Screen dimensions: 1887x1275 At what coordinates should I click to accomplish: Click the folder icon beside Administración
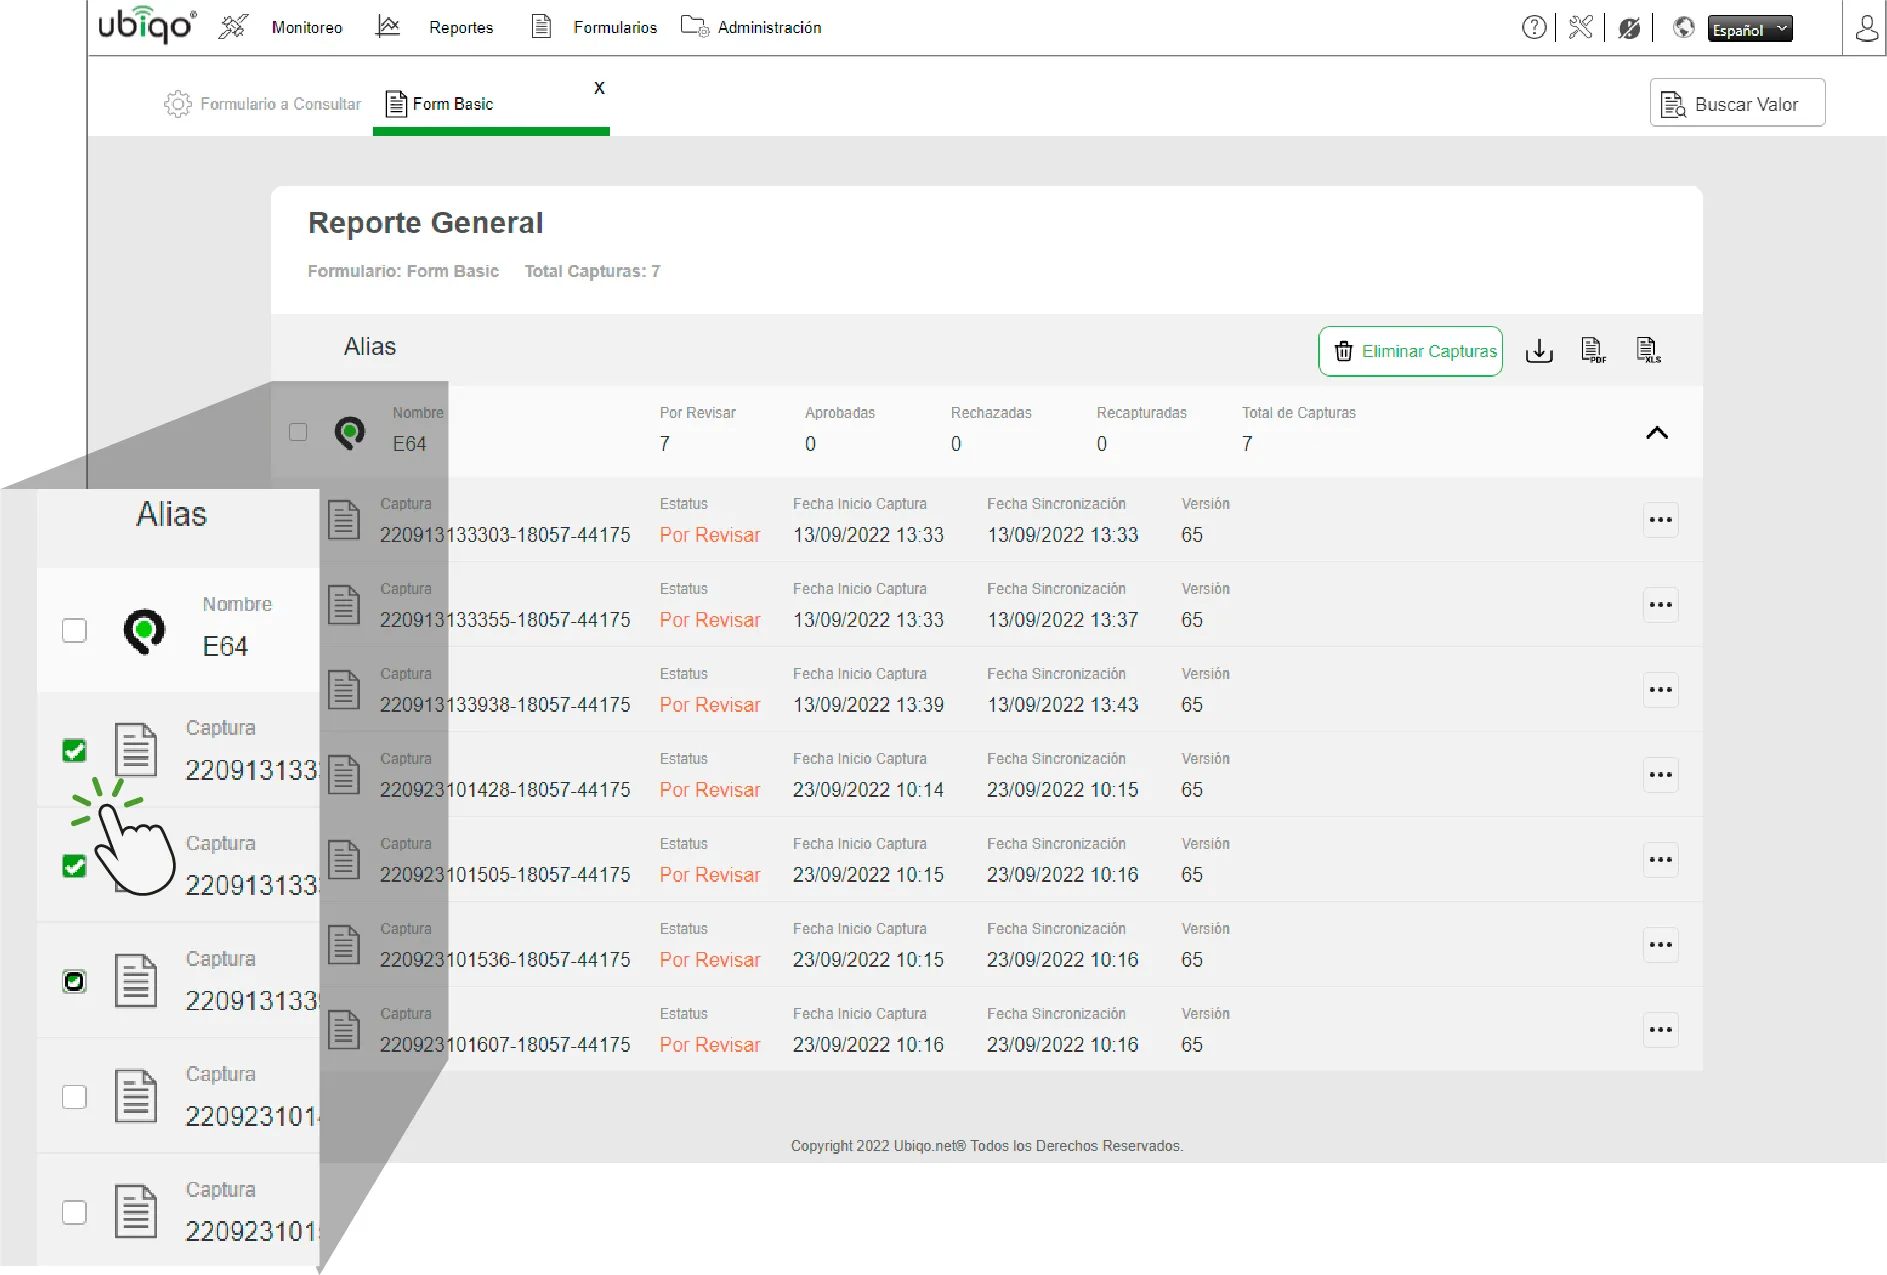click(x=694, y=26)
